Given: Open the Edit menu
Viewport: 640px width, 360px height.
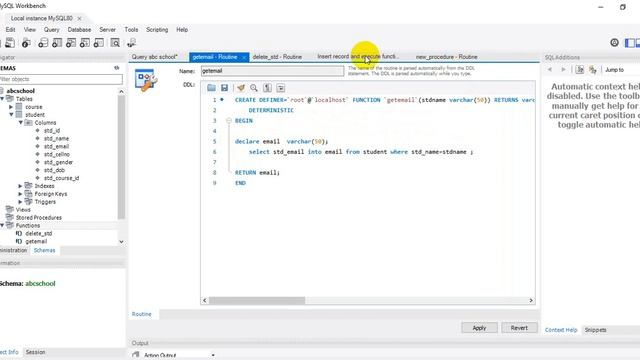Looking at the screenshot, I should (x=10, y=30).
